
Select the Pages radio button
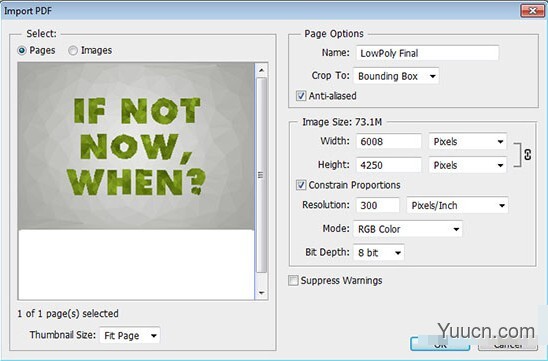coord(22,51)
